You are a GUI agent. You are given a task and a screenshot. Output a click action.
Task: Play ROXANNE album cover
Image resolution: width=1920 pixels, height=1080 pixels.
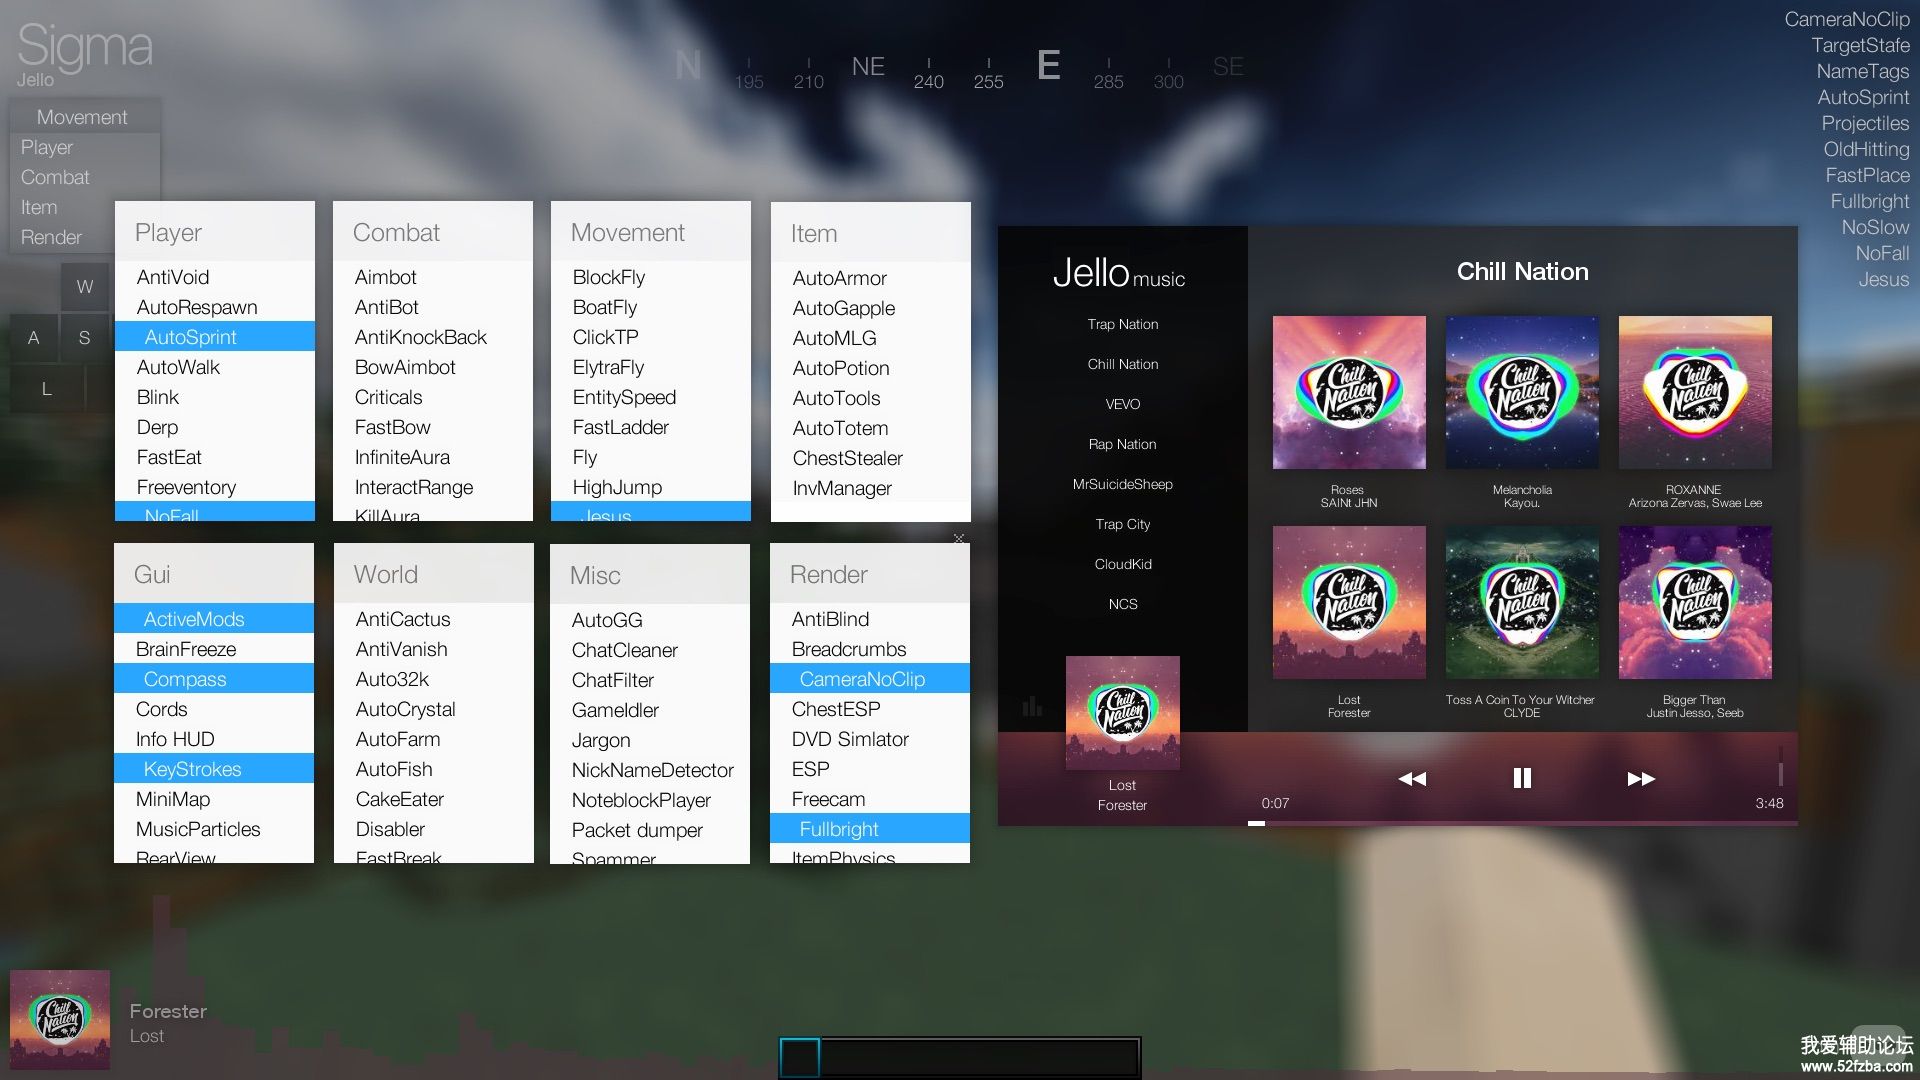click(x=1694, y=392)
